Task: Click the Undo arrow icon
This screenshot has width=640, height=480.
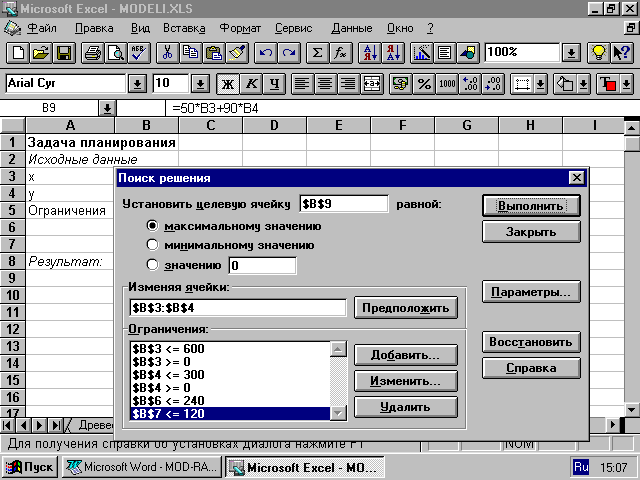Action: point(266,53)
